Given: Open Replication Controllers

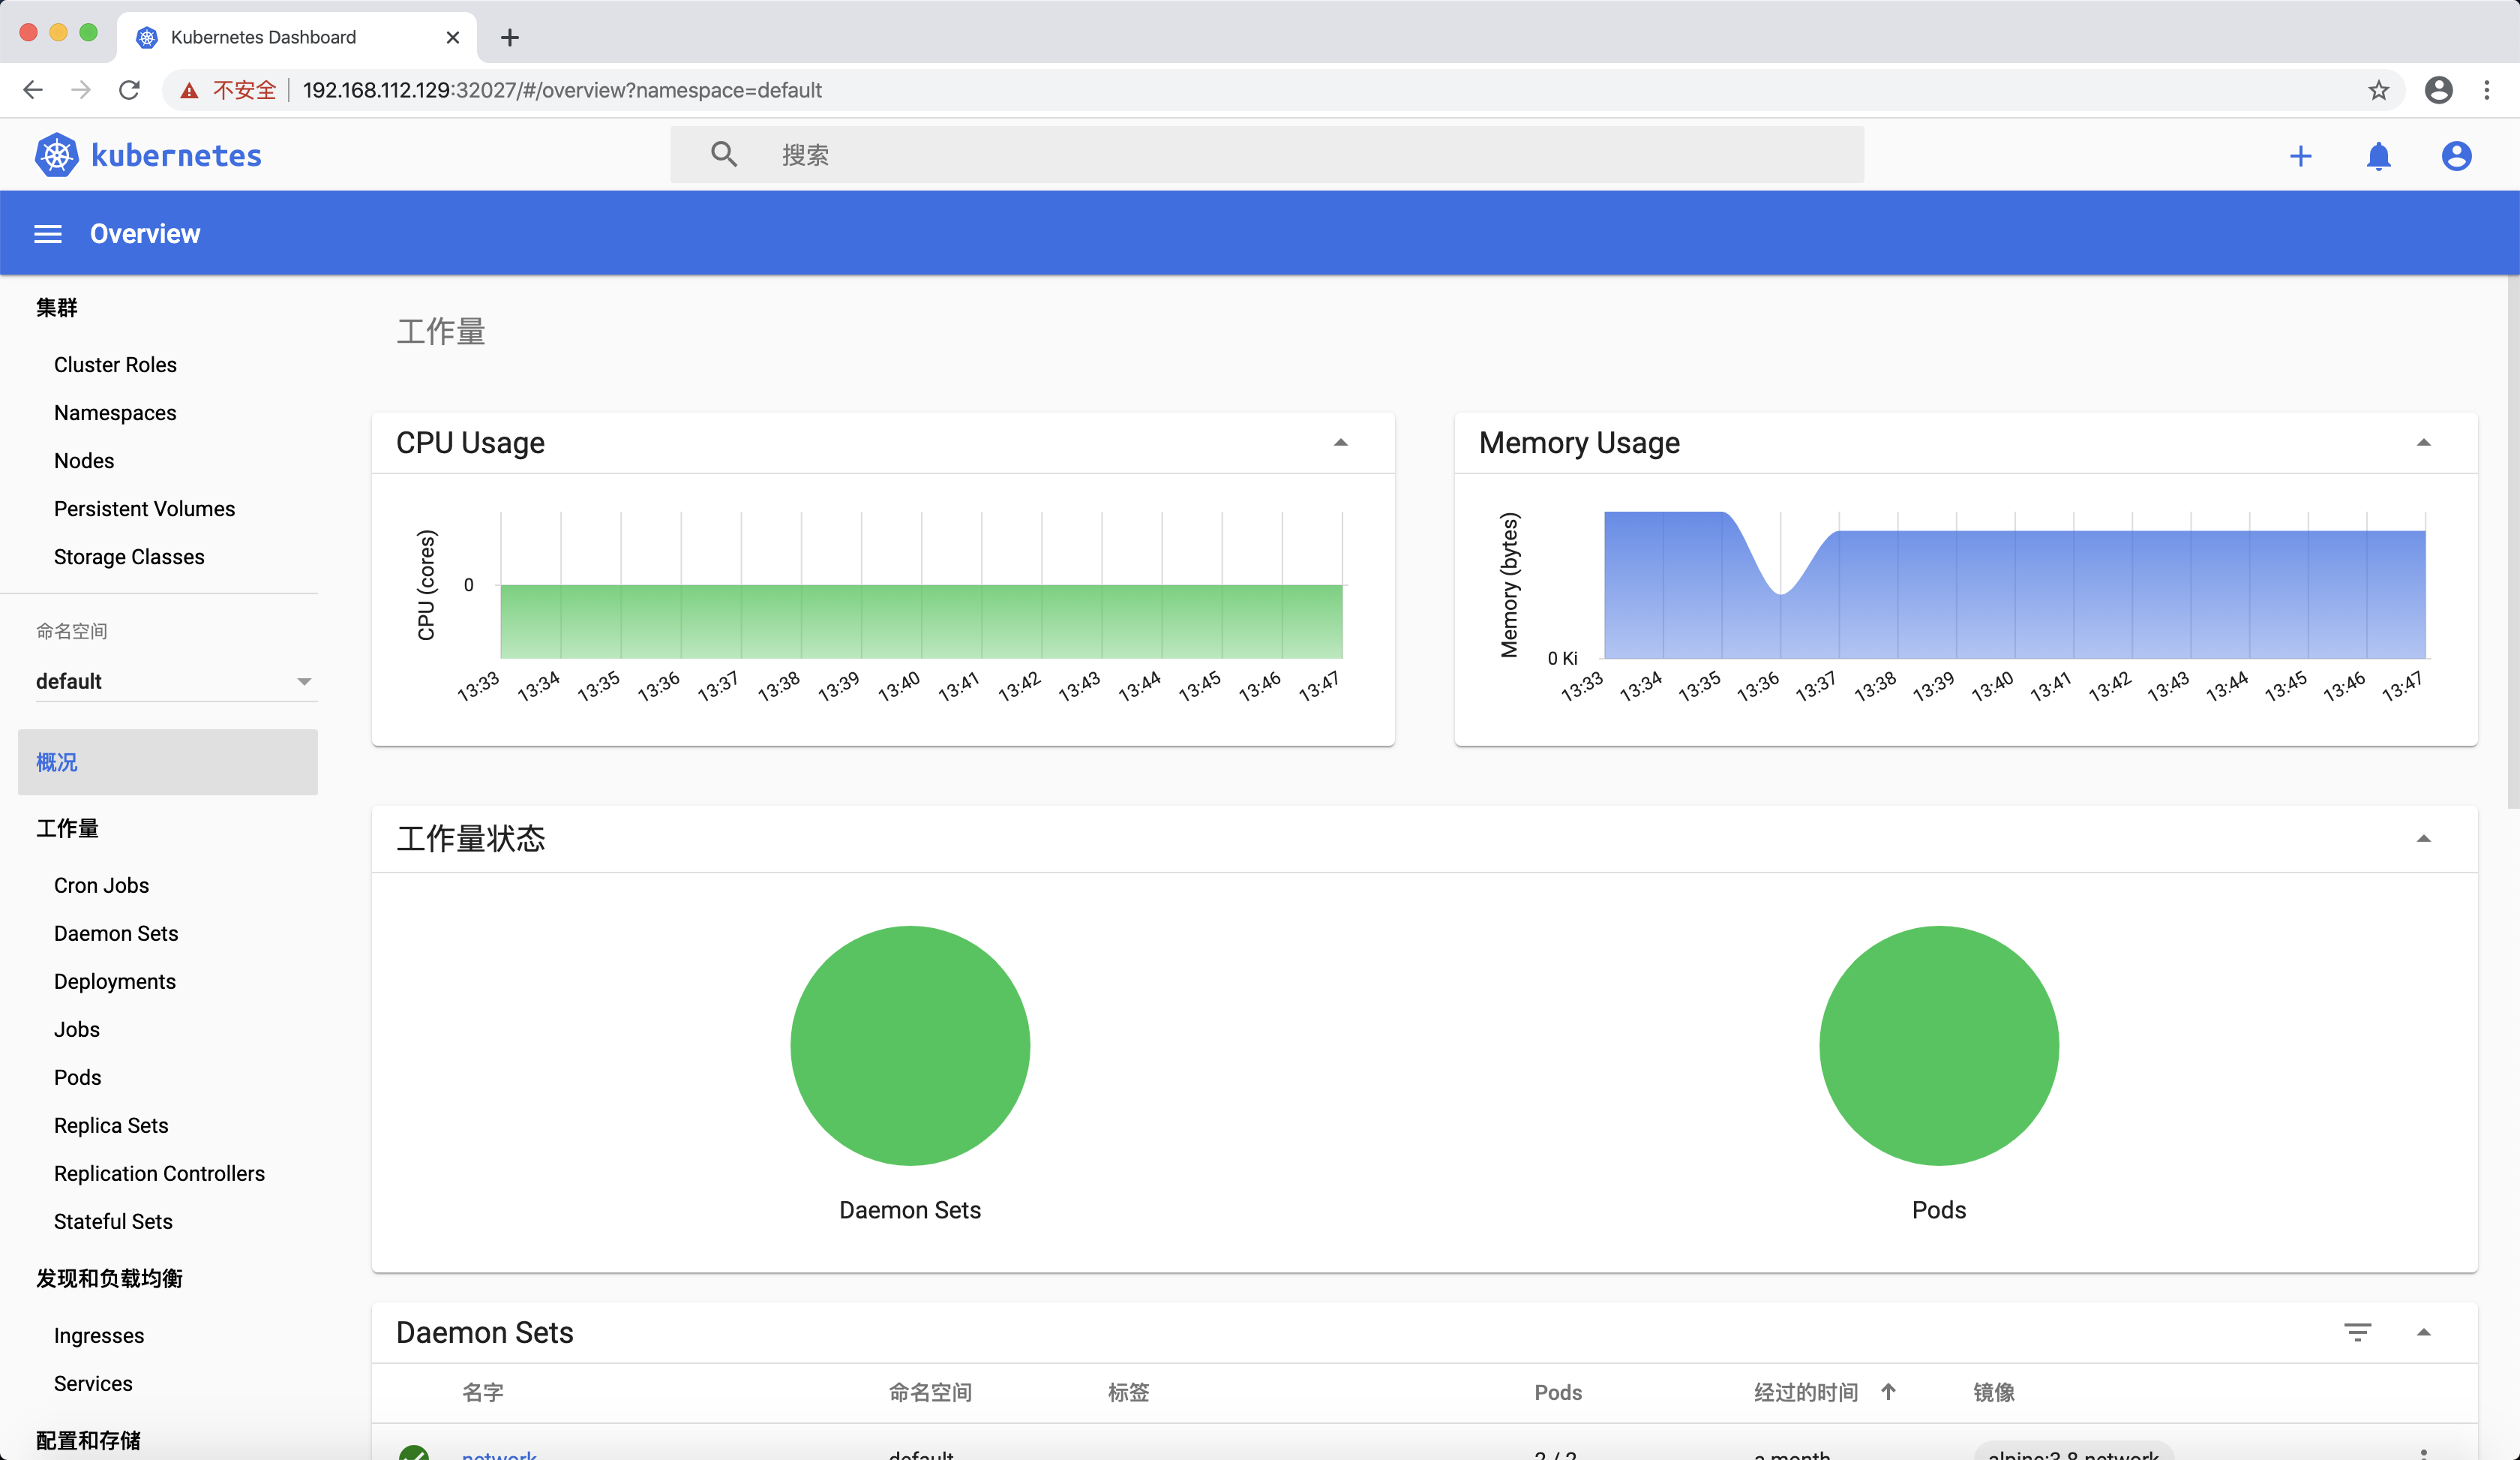Looking at the screenshot, I should pyautogui.click(x=159, y=1173).
